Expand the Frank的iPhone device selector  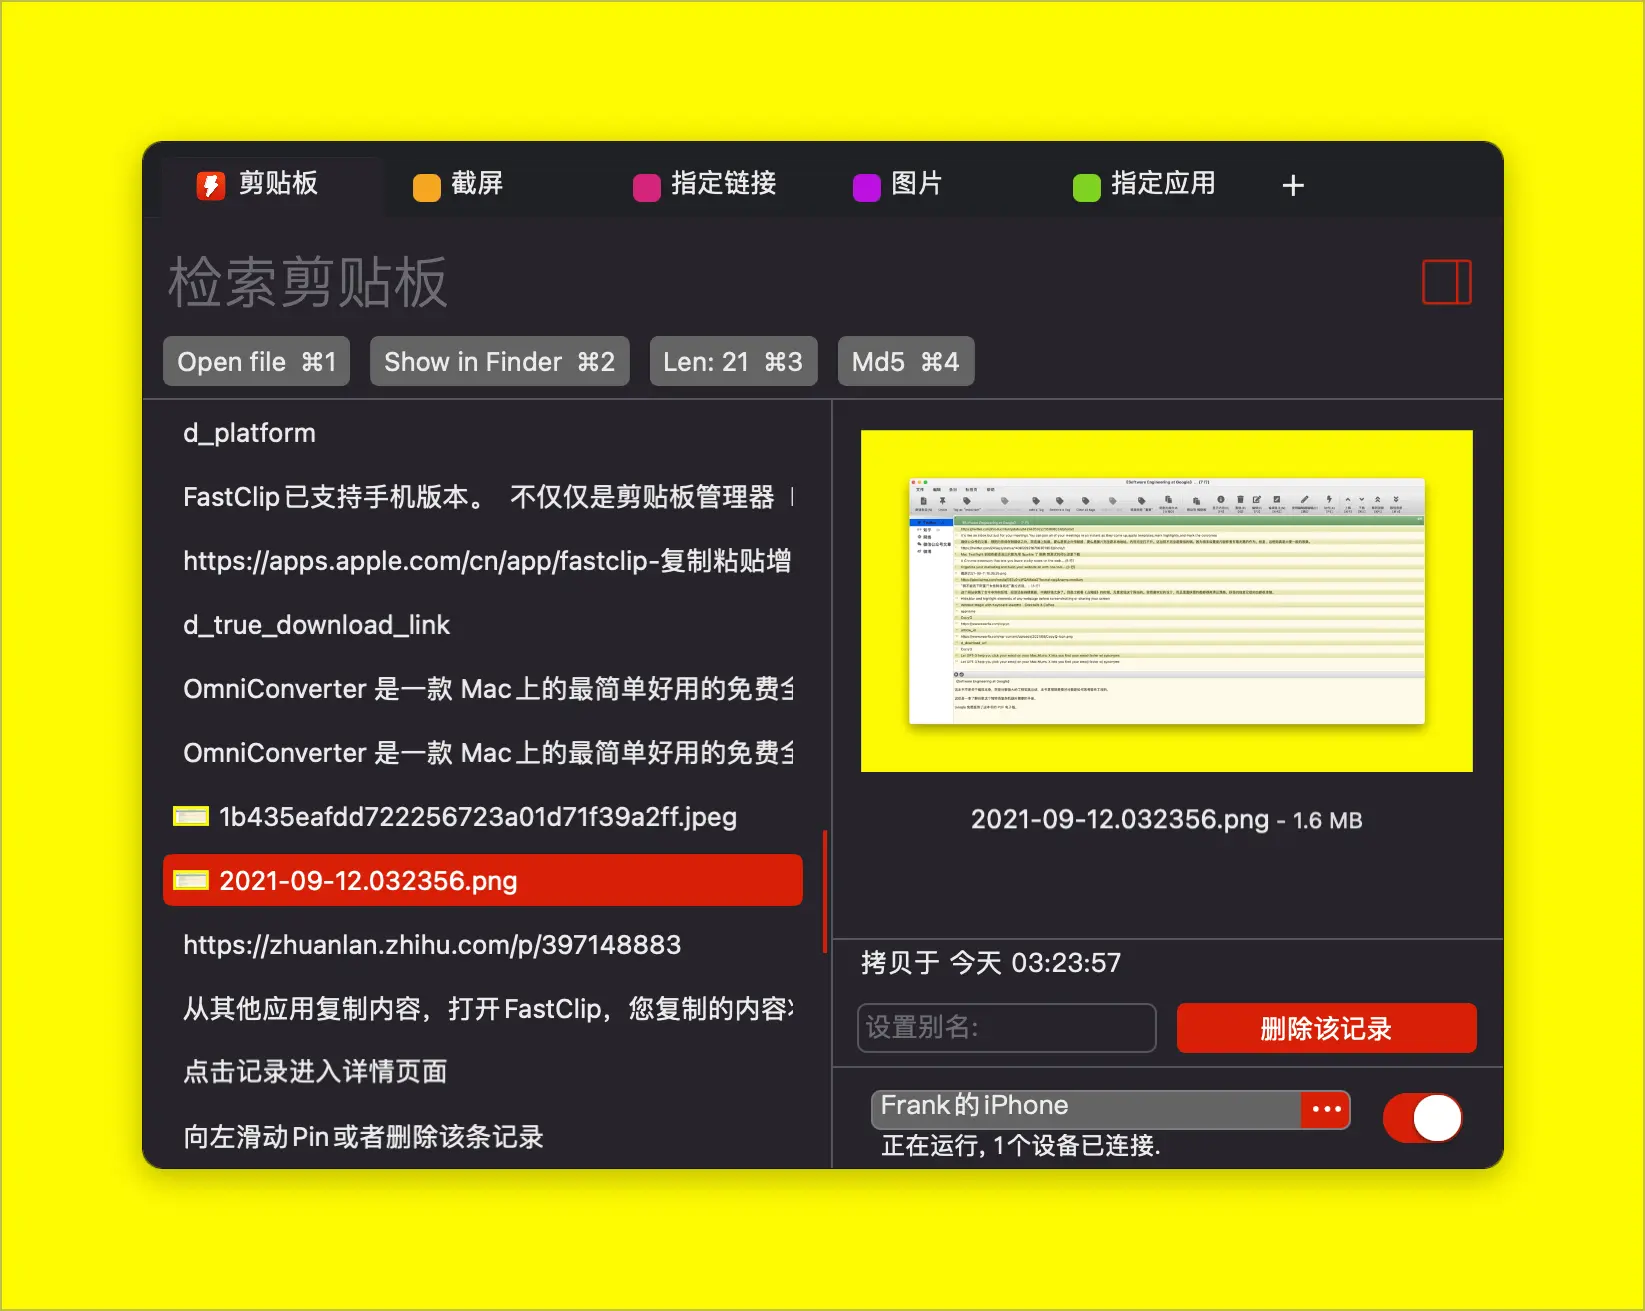pyautogui.click(x=1085, y=1108)
